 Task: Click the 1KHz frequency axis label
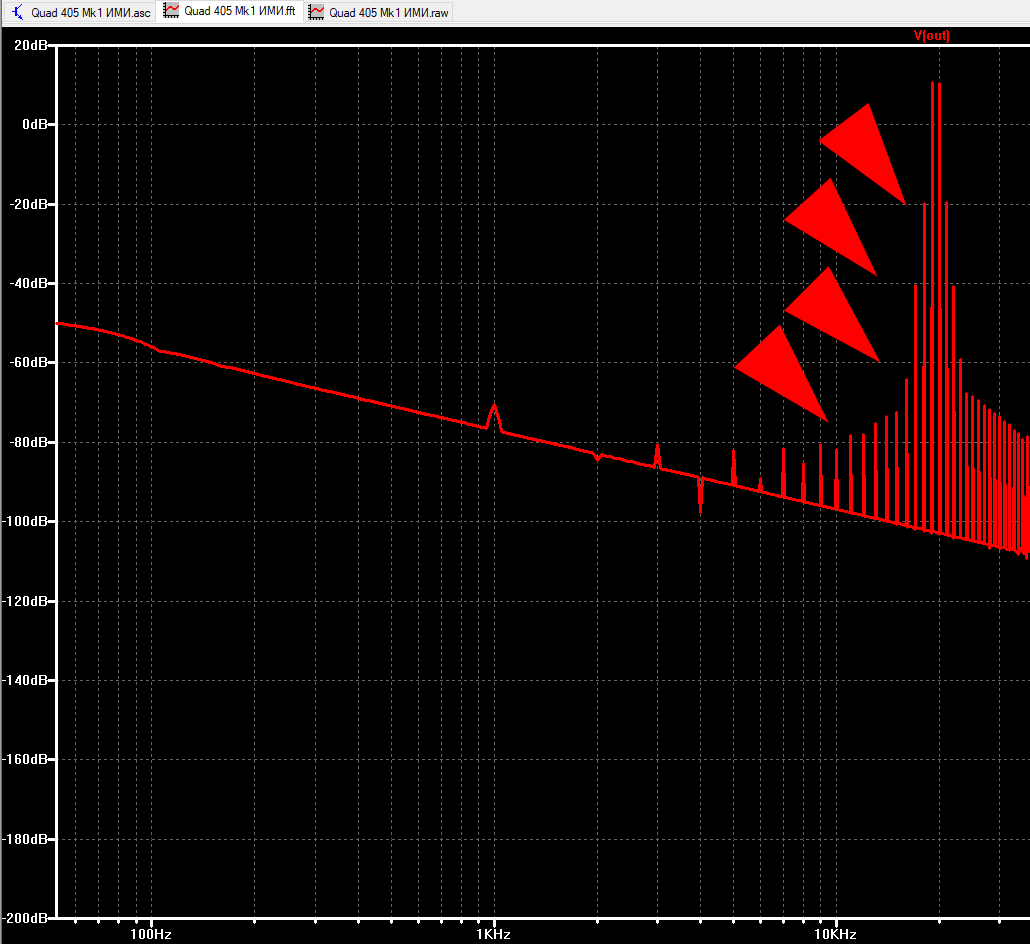point(493,934)
